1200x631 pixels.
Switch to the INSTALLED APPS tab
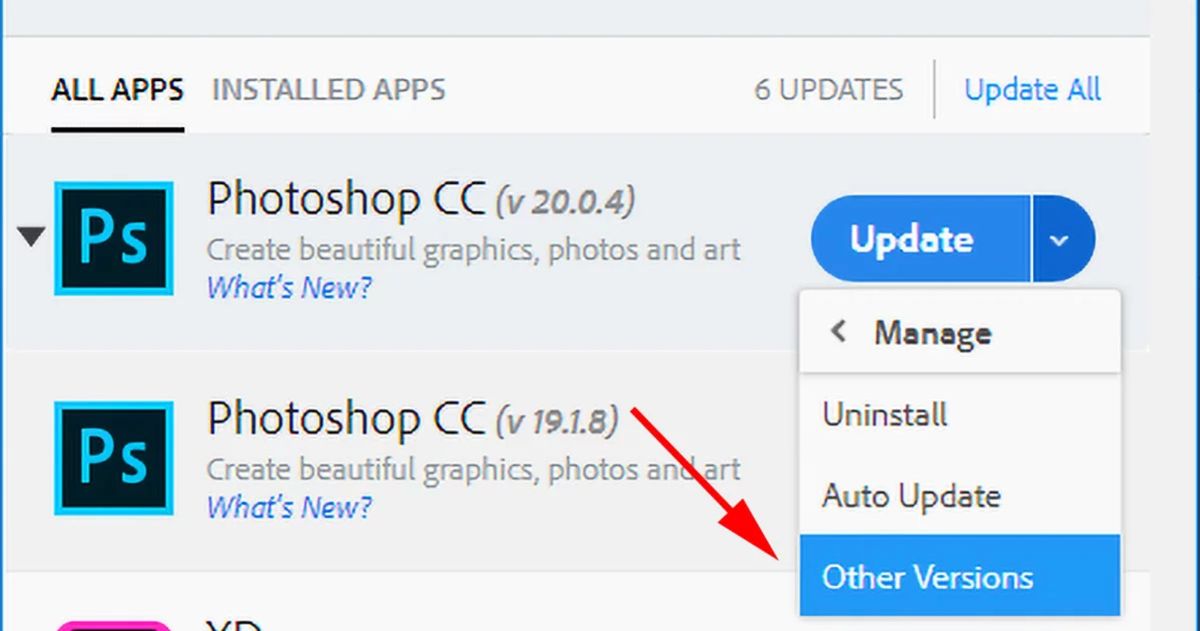click(328, 90)
